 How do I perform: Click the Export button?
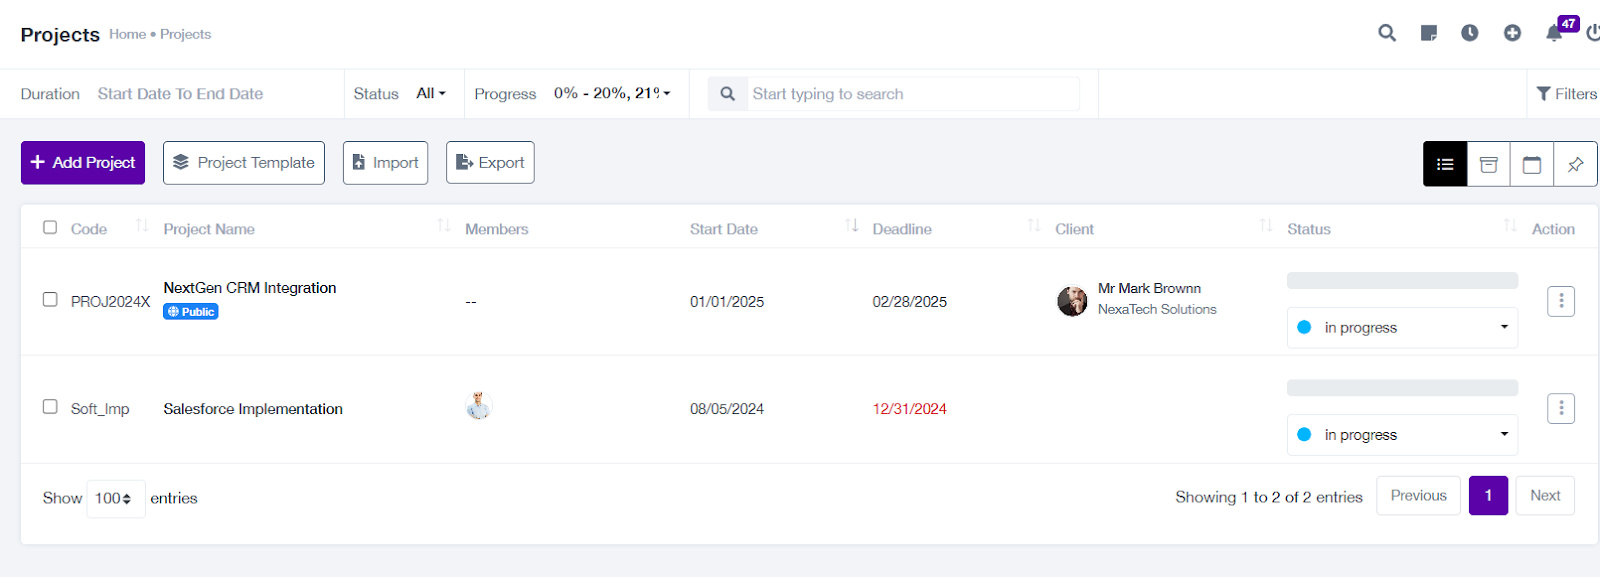point(490,163)
